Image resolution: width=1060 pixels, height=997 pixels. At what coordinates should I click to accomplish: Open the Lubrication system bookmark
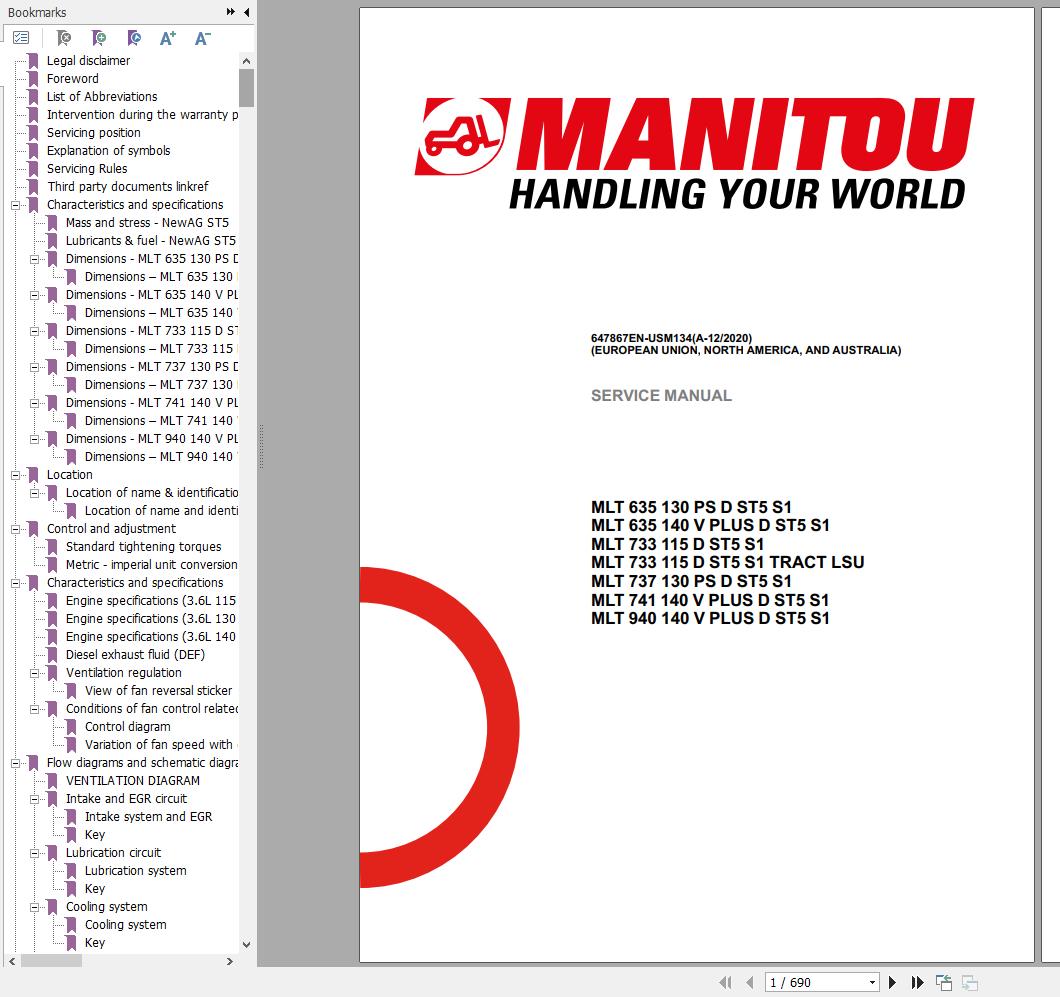pyautogui.click(x=135, y=871)
